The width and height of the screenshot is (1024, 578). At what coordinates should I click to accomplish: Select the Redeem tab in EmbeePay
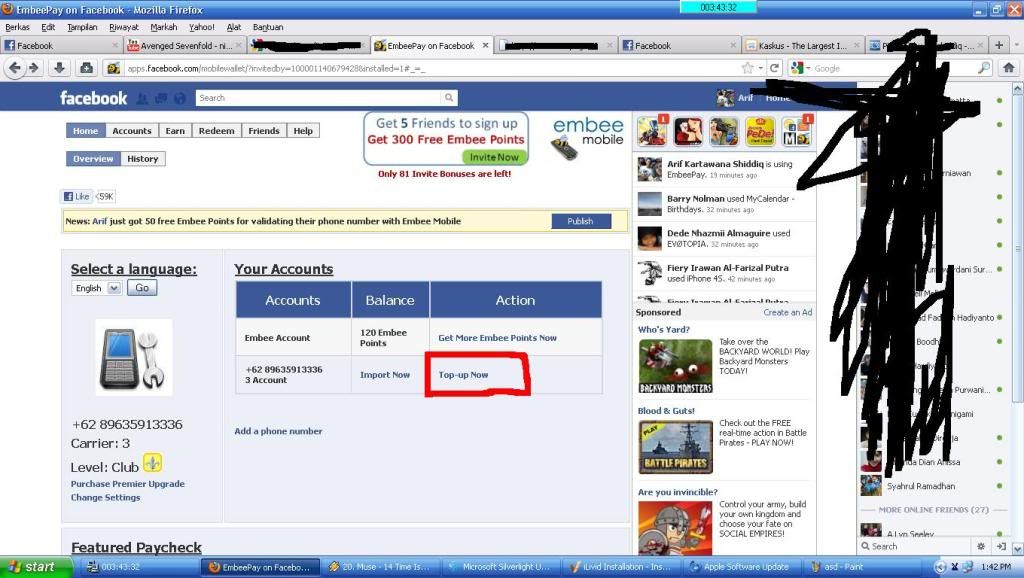216,131
